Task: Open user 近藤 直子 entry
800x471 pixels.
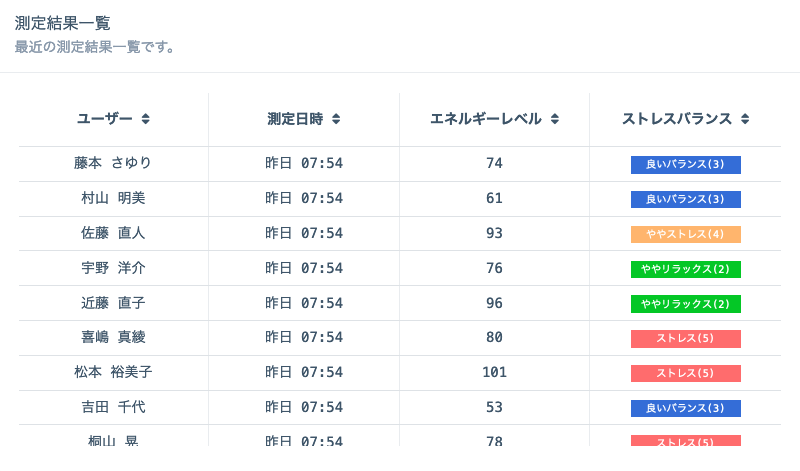Action: pos(113,303)
